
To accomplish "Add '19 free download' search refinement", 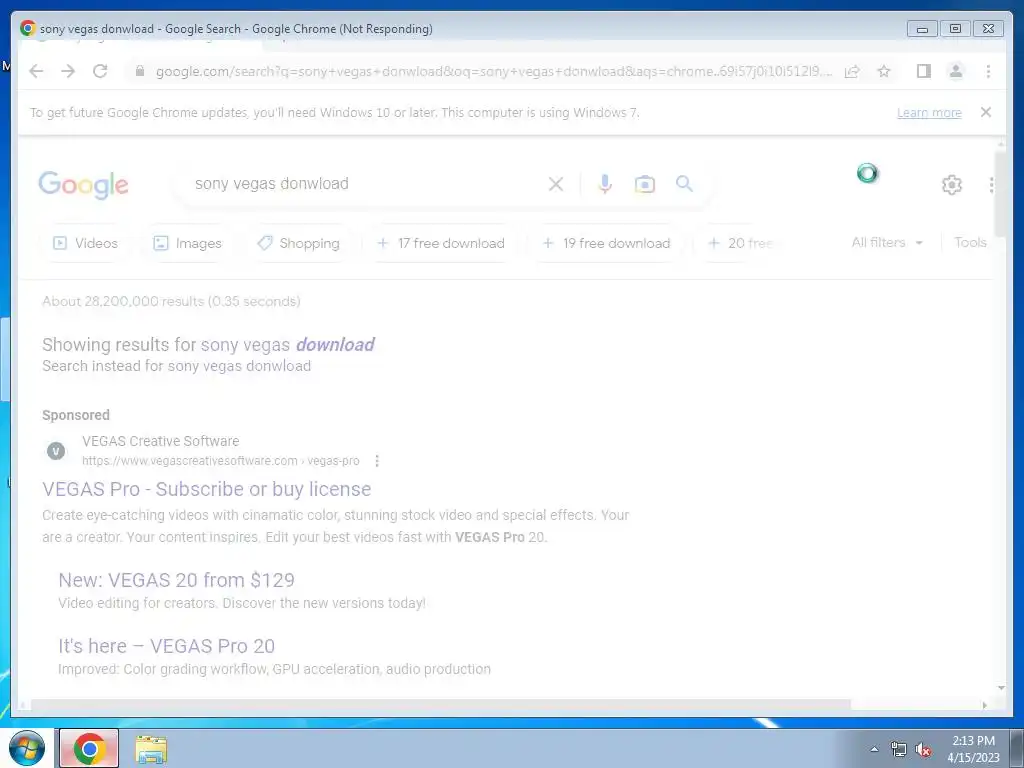I will coord(607,243).
